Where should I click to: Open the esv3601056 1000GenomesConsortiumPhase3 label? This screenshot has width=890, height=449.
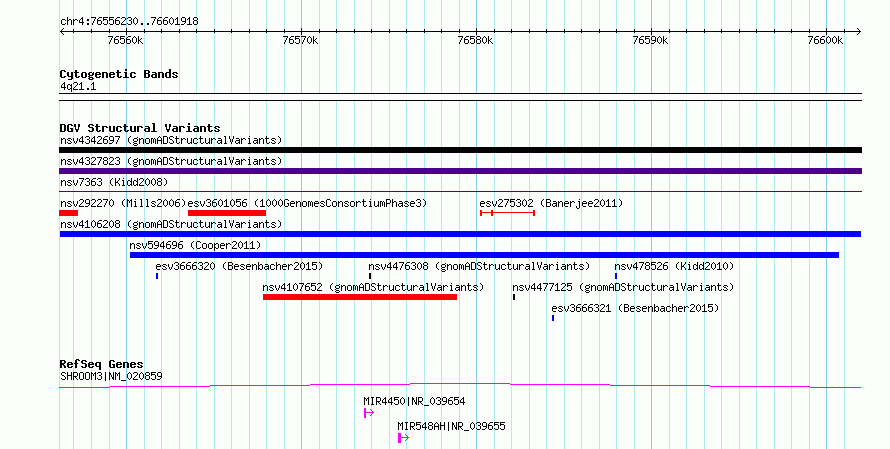click(308, 203)
